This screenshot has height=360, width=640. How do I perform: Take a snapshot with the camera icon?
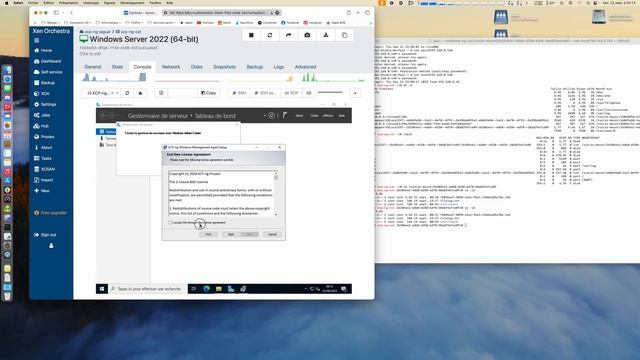(307, 36)
